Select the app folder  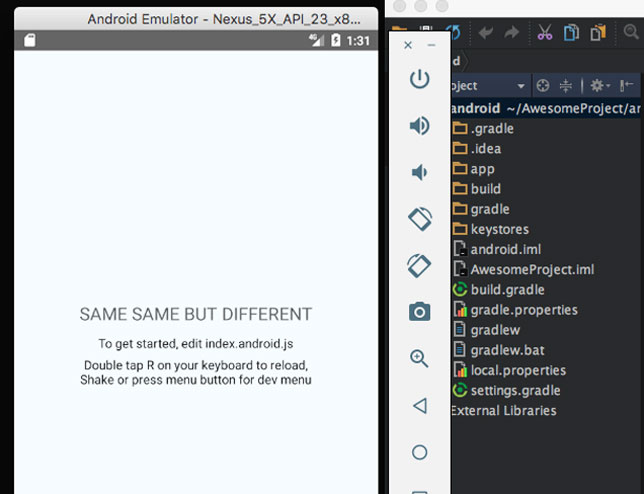(473, 169)
